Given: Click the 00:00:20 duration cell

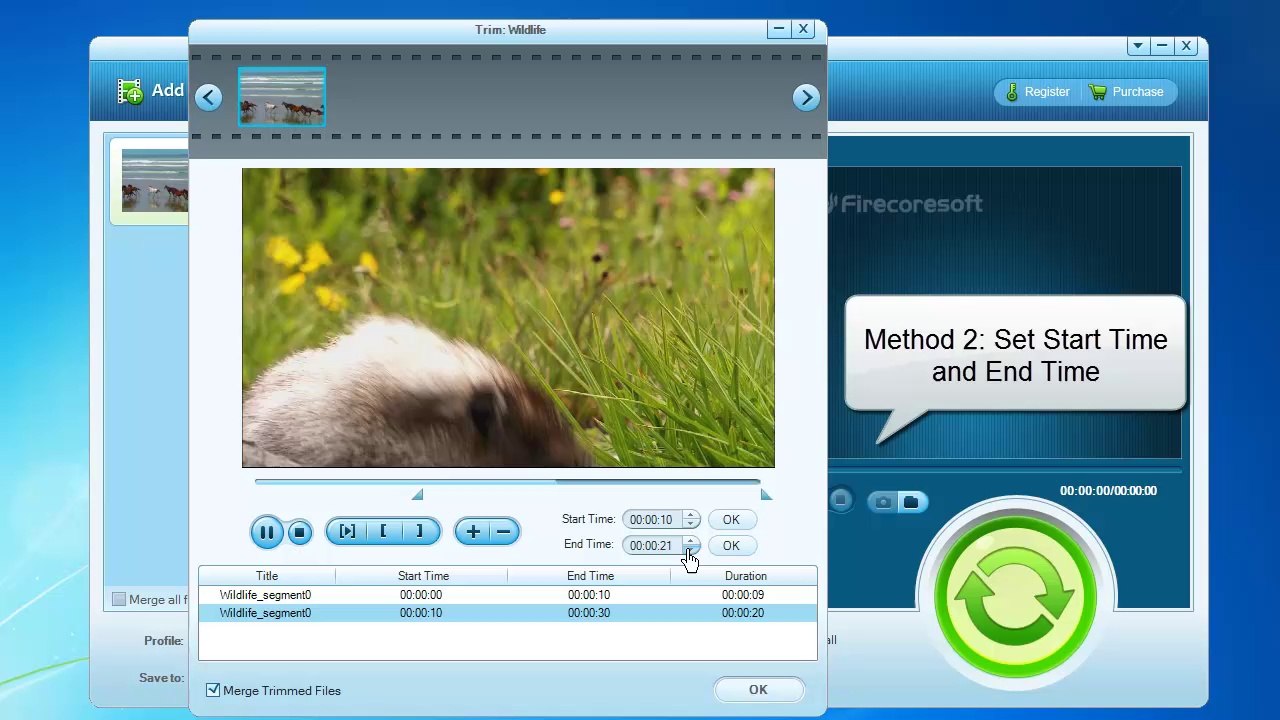Looking at the screenshot, I should tap(743, 613).
